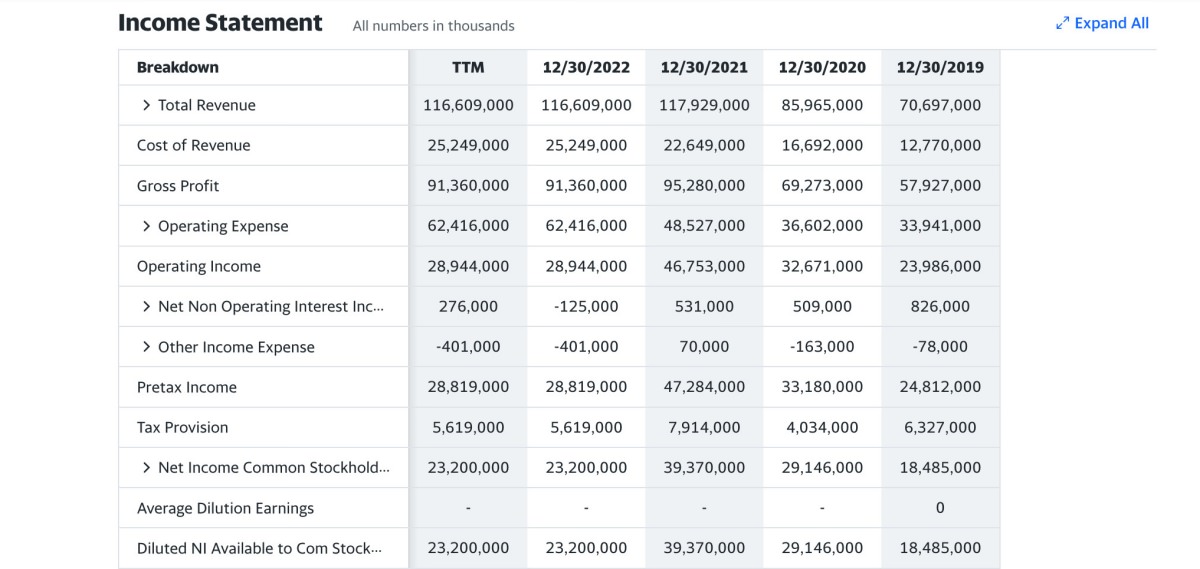Click Gross Profit value 57,927,000
The width and height of the screenshot is (1200, 569).
coord(940,186)
